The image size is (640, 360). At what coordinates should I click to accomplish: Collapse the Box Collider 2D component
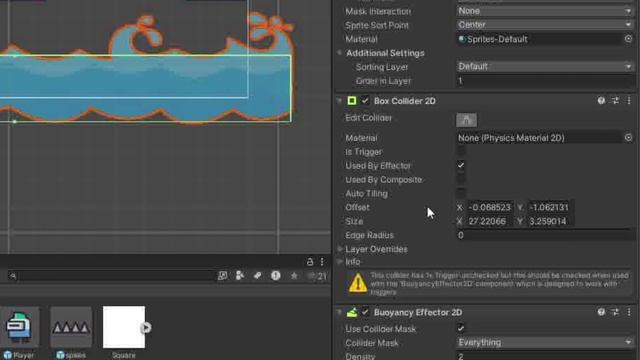coord(339,101)
